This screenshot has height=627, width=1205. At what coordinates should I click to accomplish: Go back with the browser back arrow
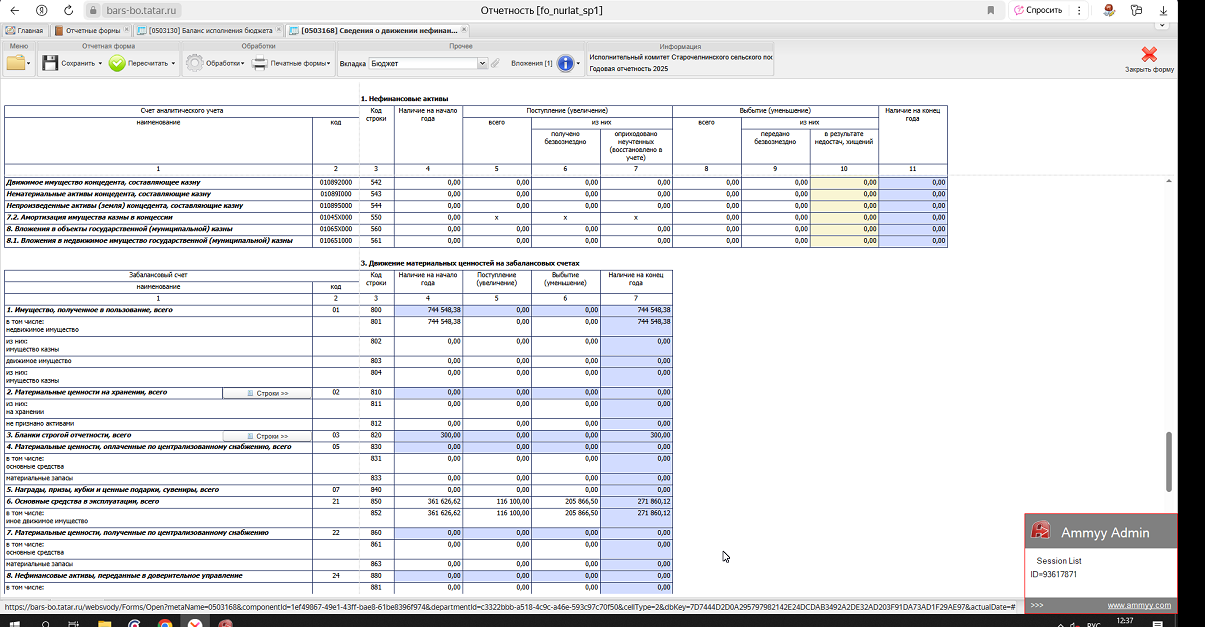[15, 9]
